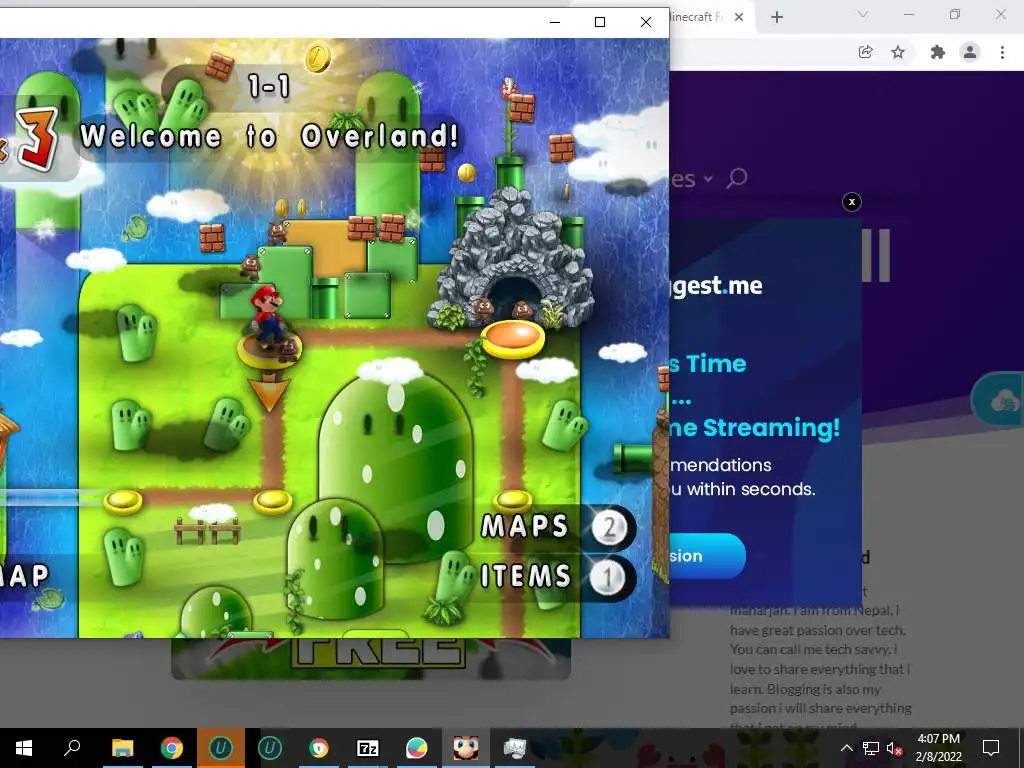Click the gold coin atop the game map
1024x768 pixels.
(318, 58)
